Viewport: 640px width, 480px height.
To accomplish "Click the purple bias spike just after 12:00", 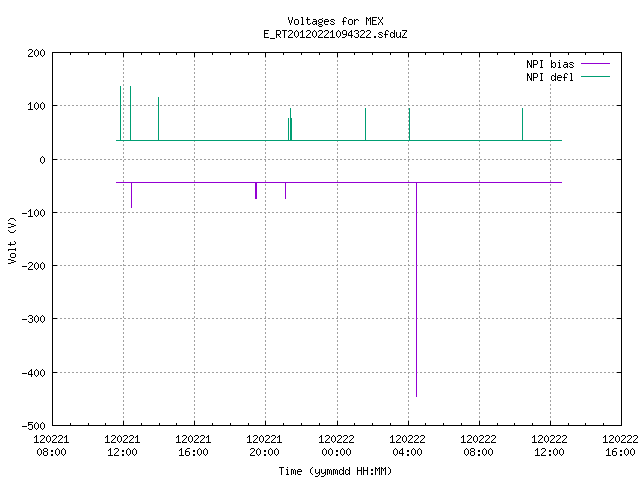I will coord(131,195).
